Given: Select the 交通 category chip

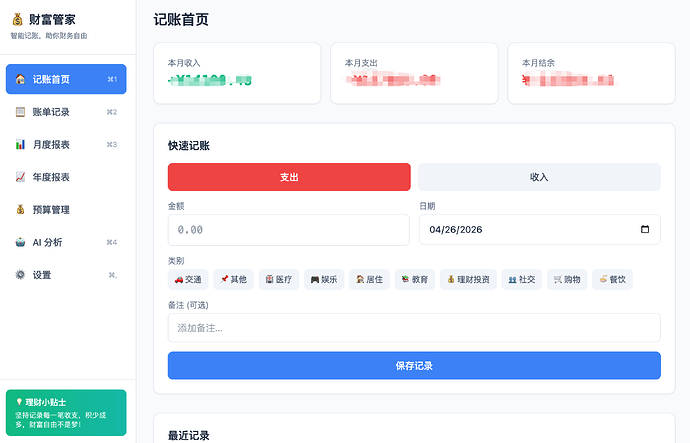Looking at the screenshot, I should point(188,279).
